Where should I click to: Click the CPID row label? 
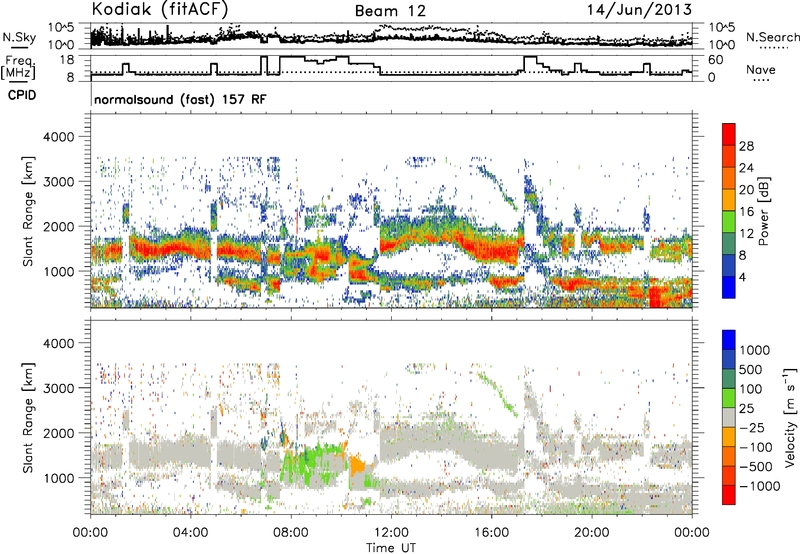(22, 95)
